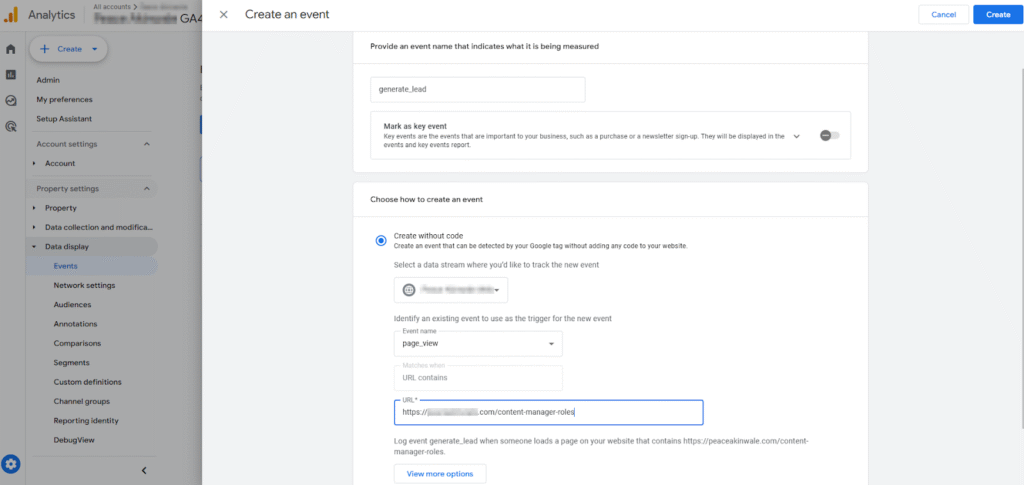Open the data stream dropdown
1024x485 pixels.
451,290
